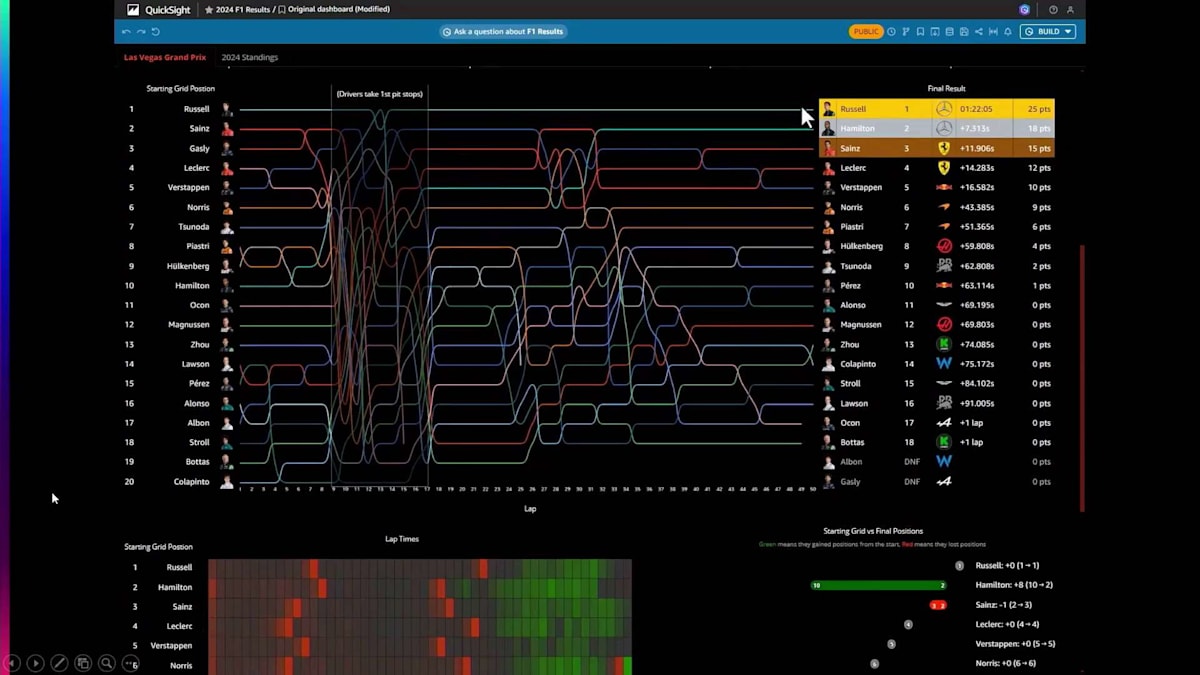This screenshot has height=675, width=1200.
Task: Click the bookmark icon before Original dashboard
Action: coord(282,9)
